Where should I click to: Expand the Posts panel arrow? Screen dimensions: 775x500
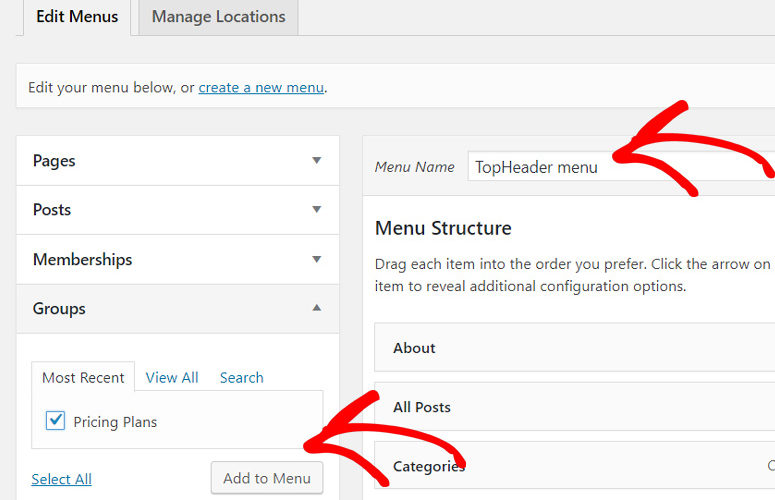pos(316,209)
